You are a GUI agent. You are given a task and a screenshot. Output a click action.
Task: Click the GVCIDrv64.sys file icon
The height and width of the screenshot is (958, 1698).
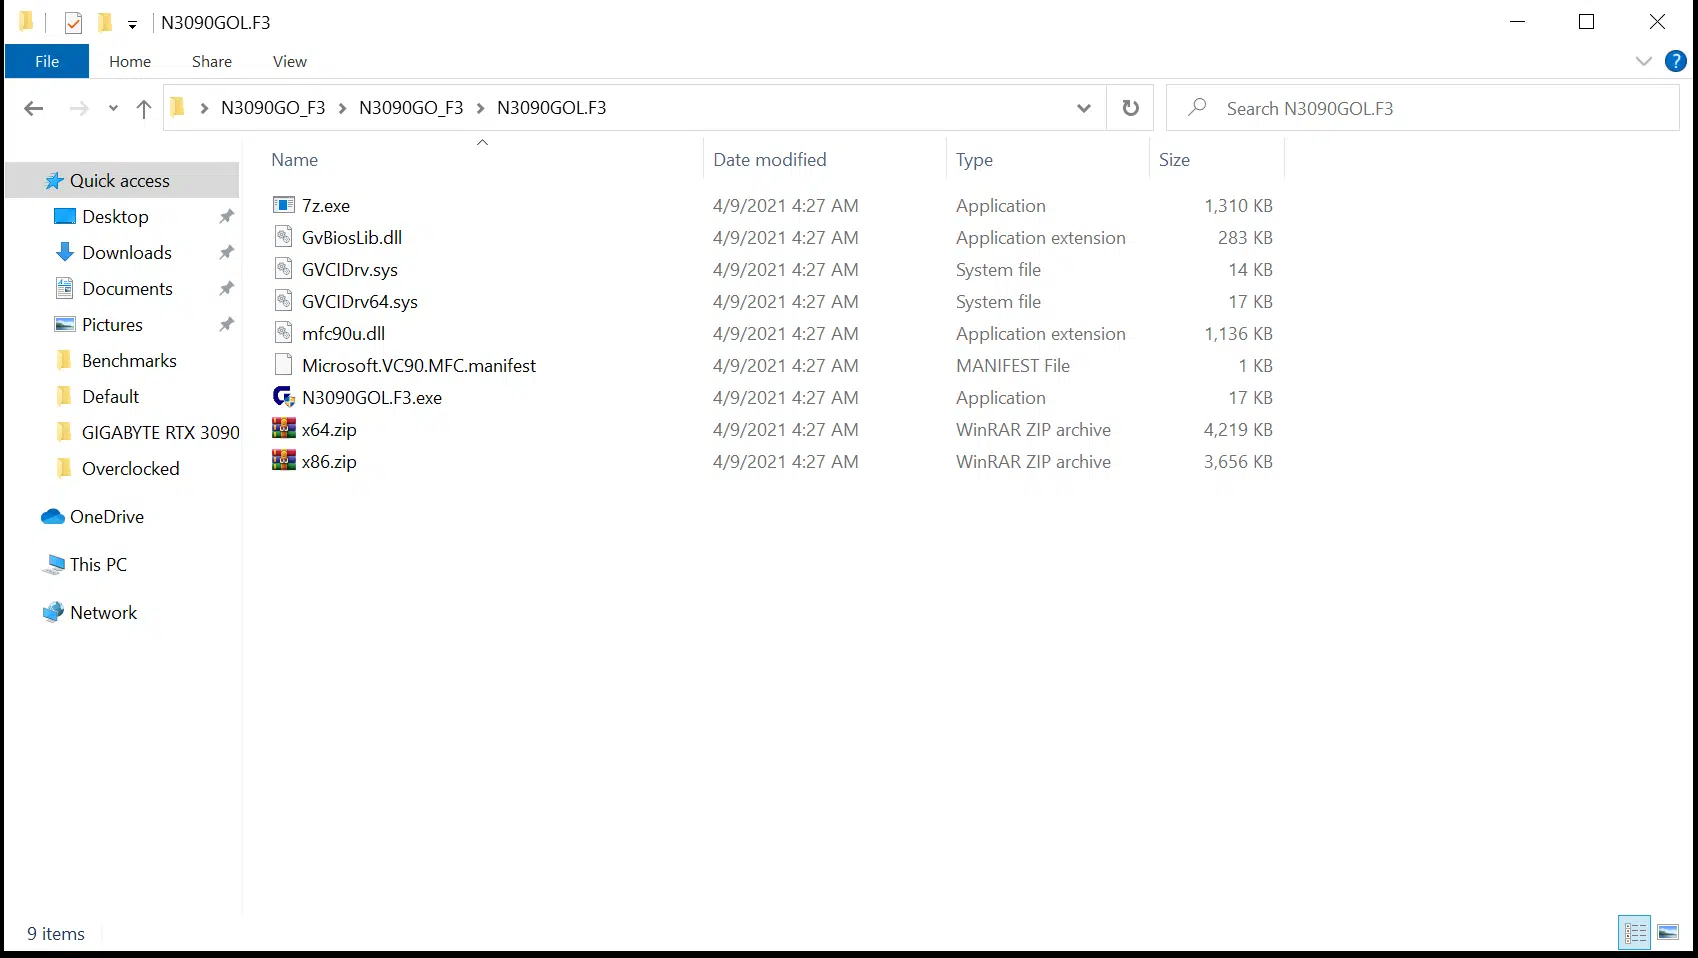click(x=284, y=301)
